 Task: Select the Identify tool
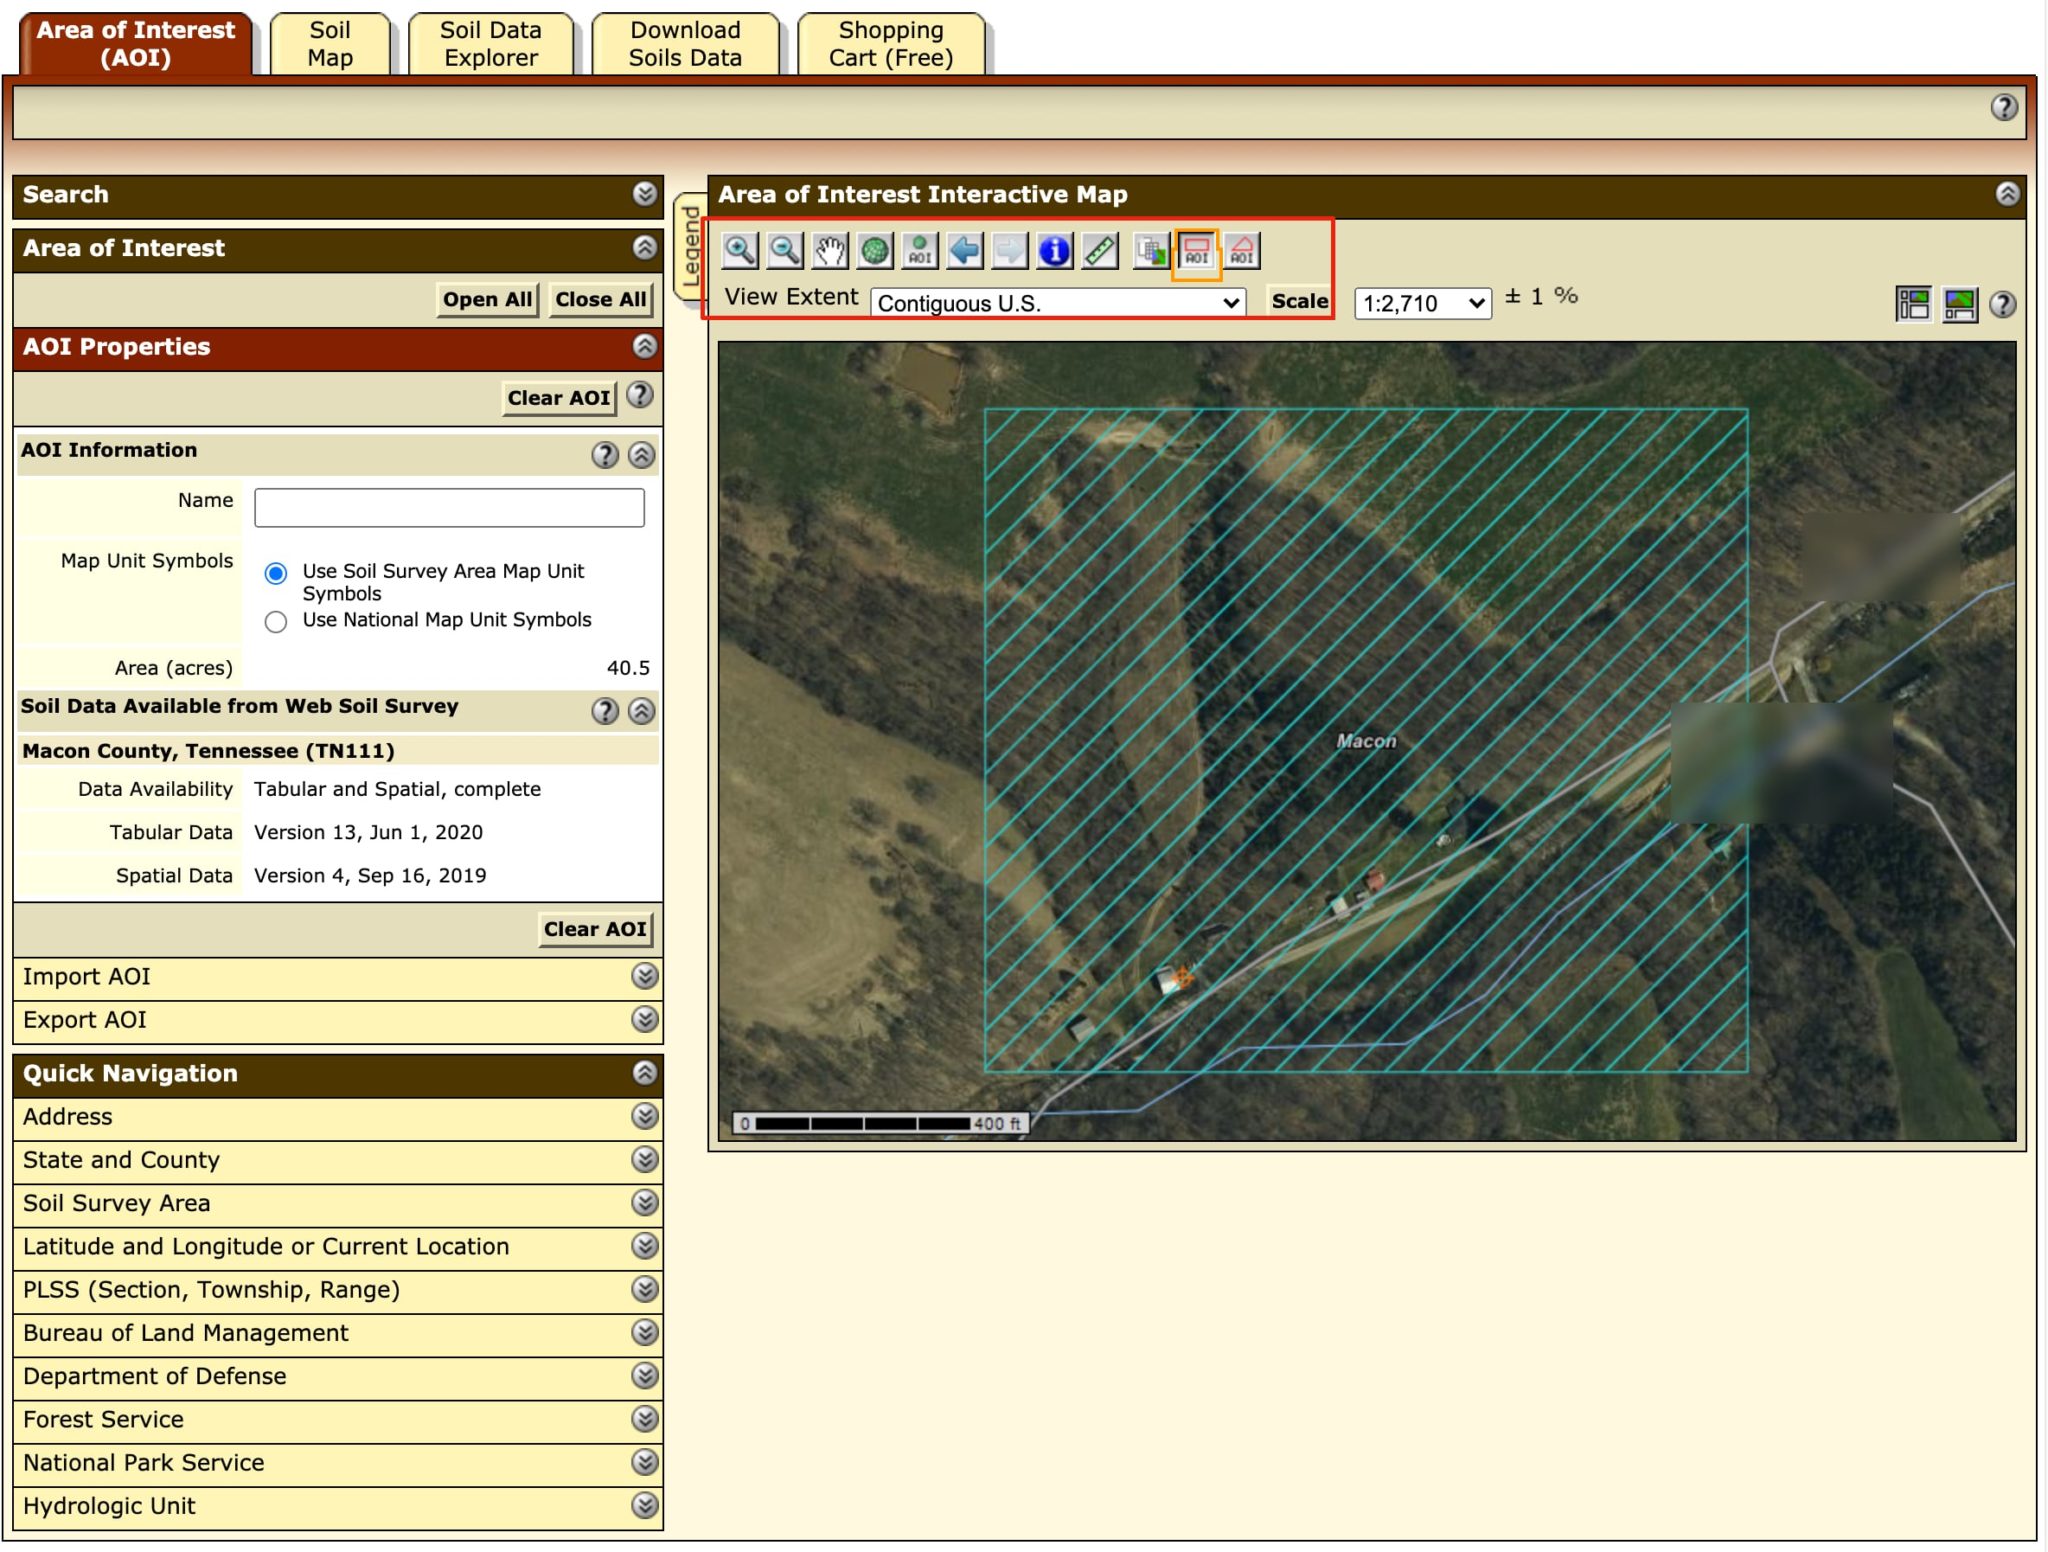click(x=1053, y=252)
